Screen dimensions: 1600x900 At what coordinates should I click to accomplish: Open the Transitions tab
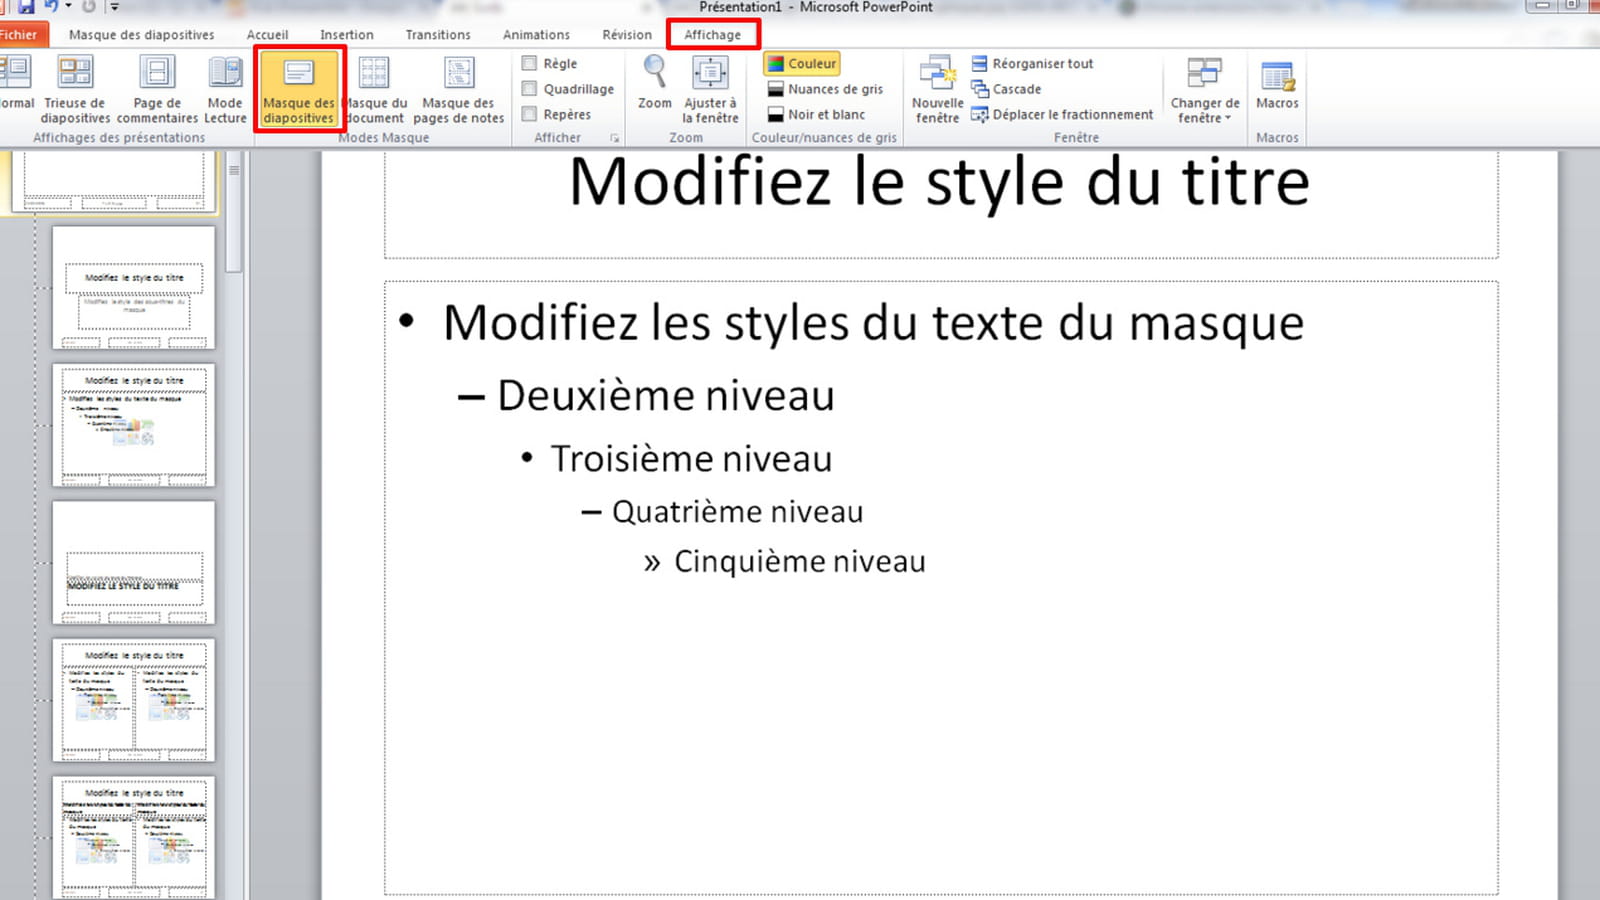tap(438, 34)
